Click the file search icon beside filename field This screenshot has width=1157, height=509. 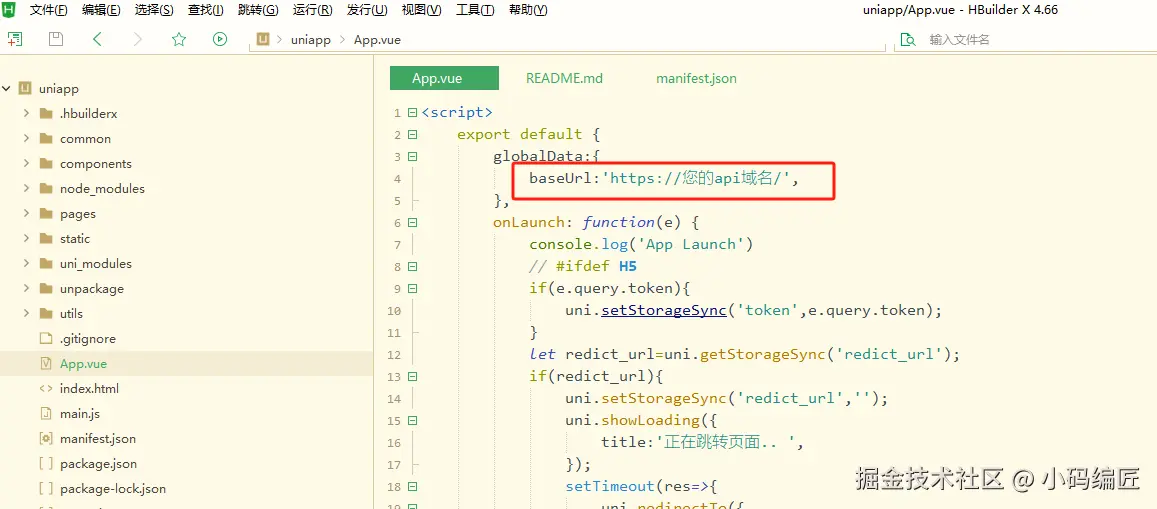(x=908, y=40)
